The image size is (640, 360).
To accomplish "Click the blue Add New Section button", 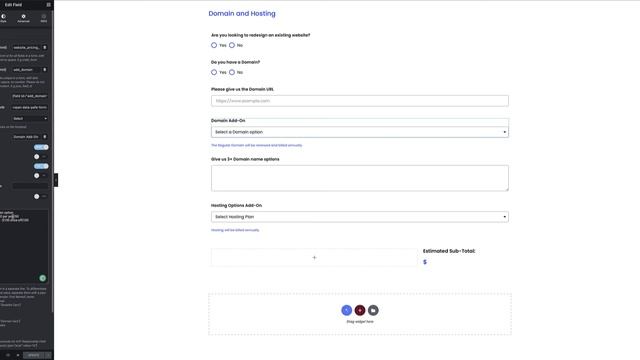I will (x=347, y=310).
